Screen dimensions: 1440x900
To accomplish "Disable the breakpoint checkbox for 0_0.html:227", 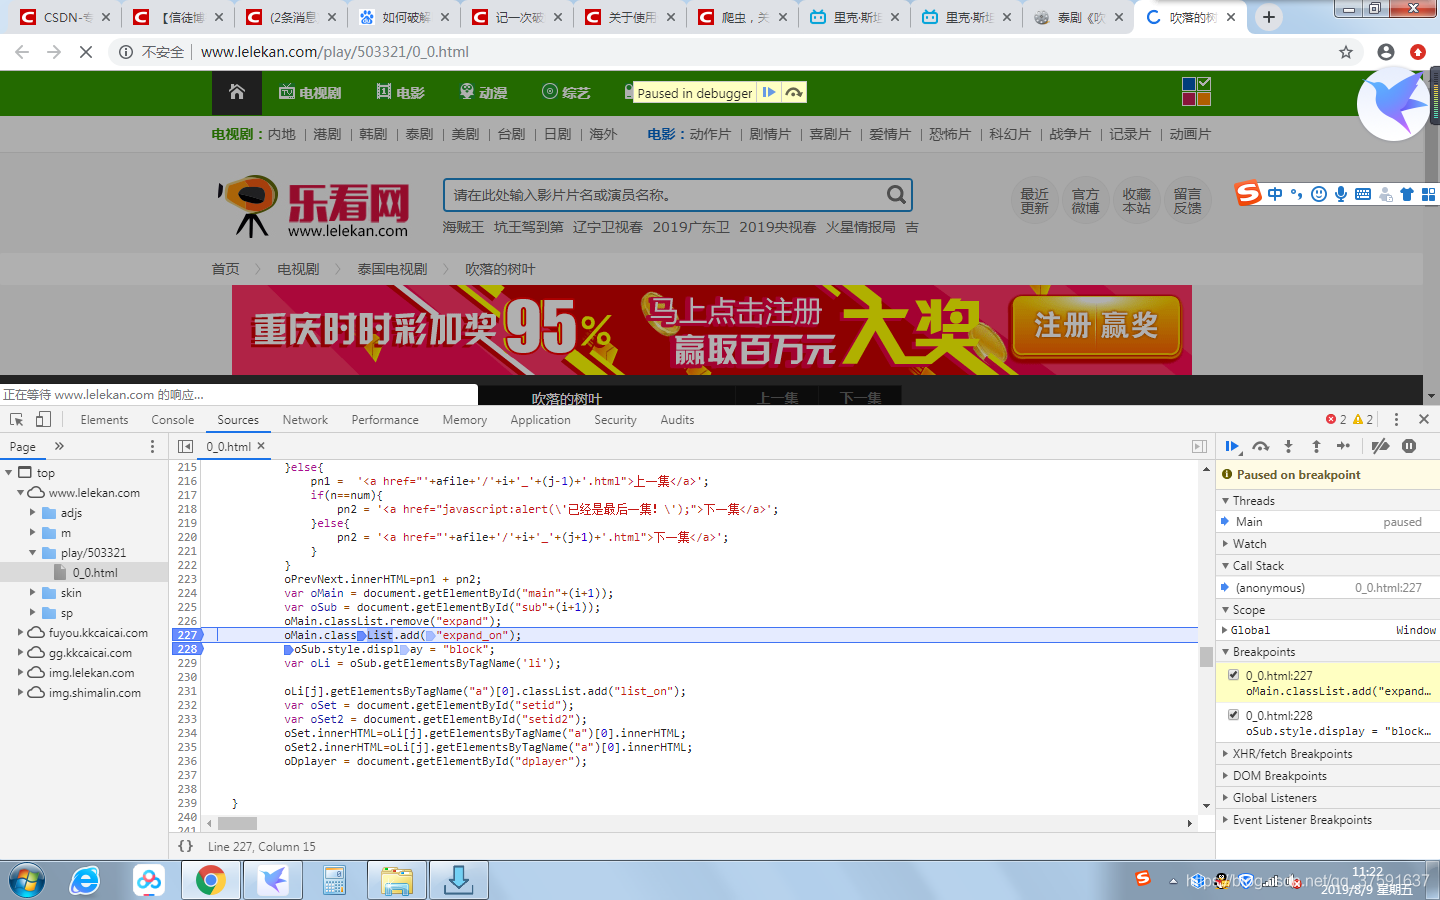I will 1233,673.
